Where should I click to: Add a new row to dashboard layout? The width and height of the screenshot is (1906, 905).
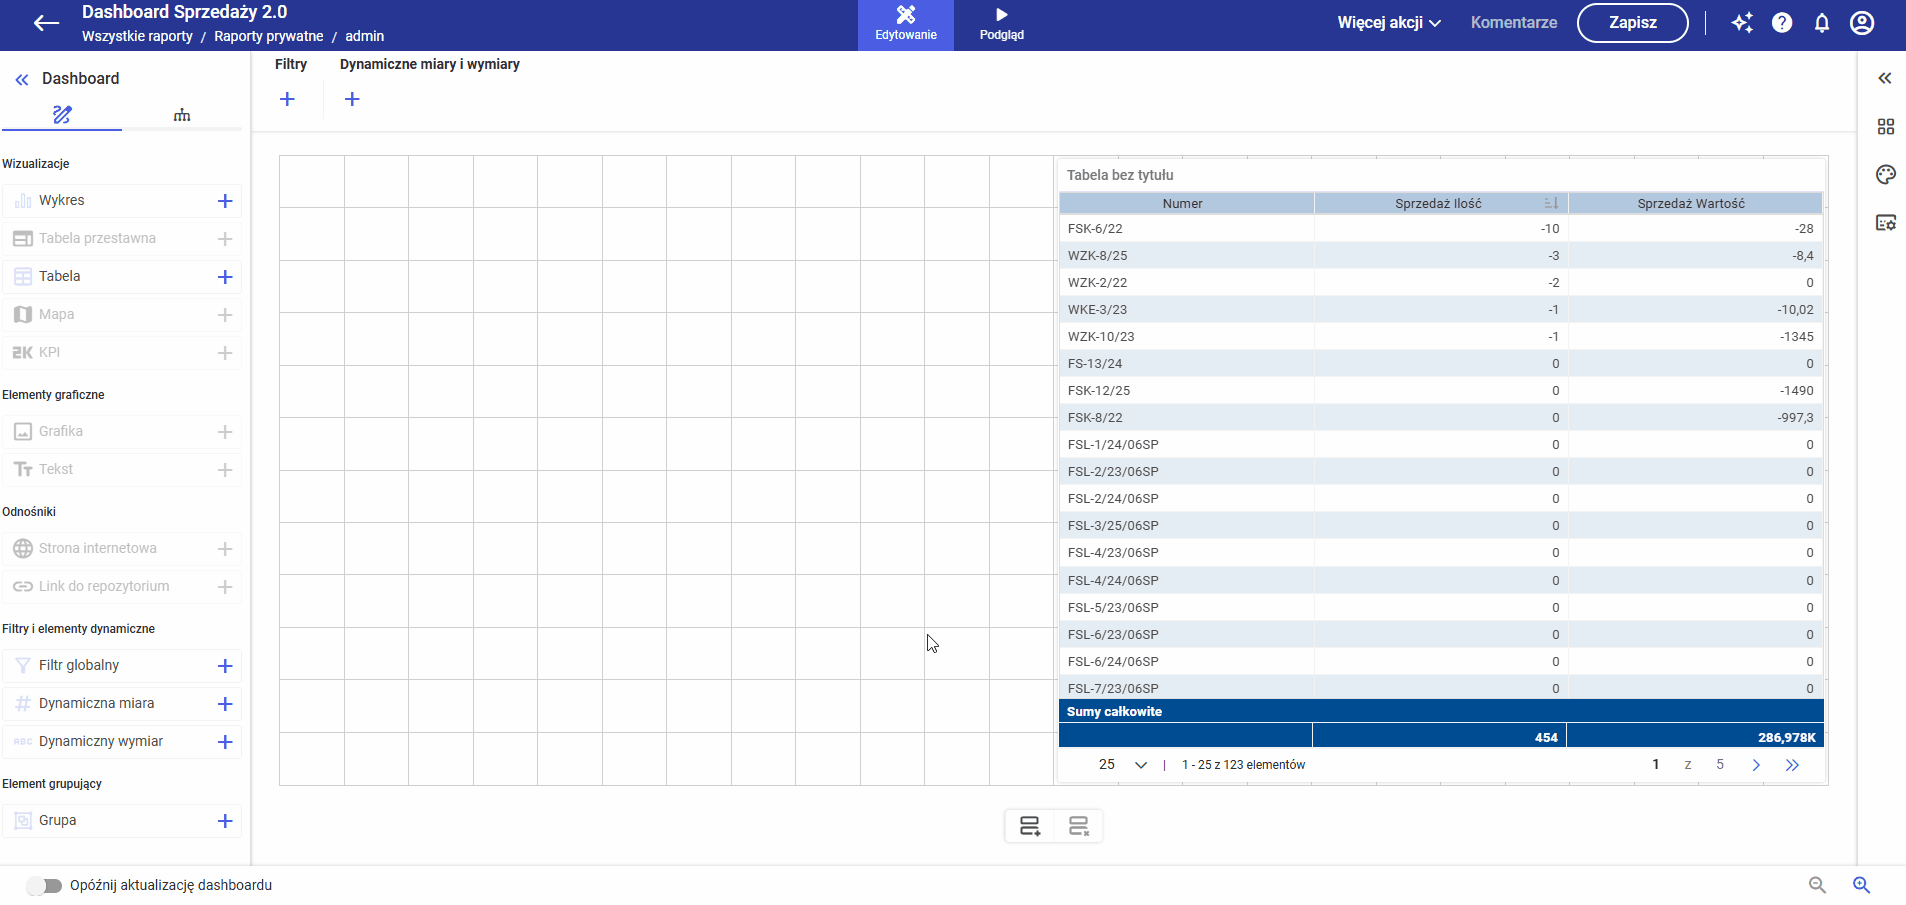(x=1030, y=826)
